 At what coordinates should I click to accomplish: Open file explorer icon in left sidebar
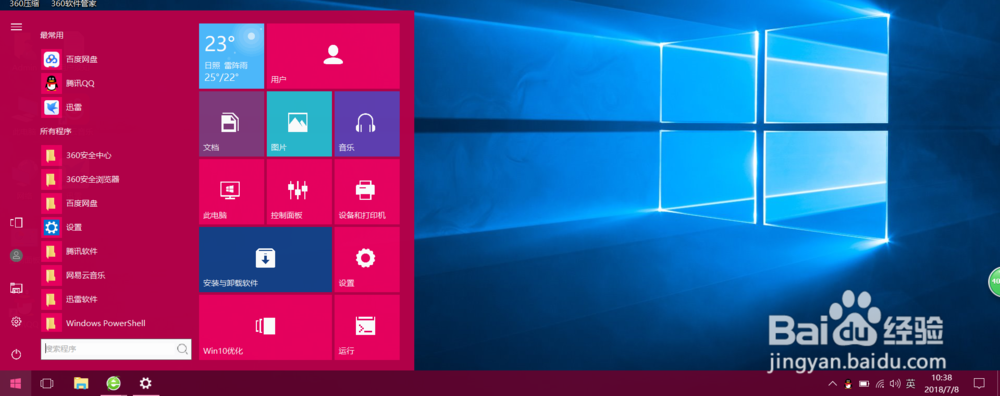pos(16,288)
